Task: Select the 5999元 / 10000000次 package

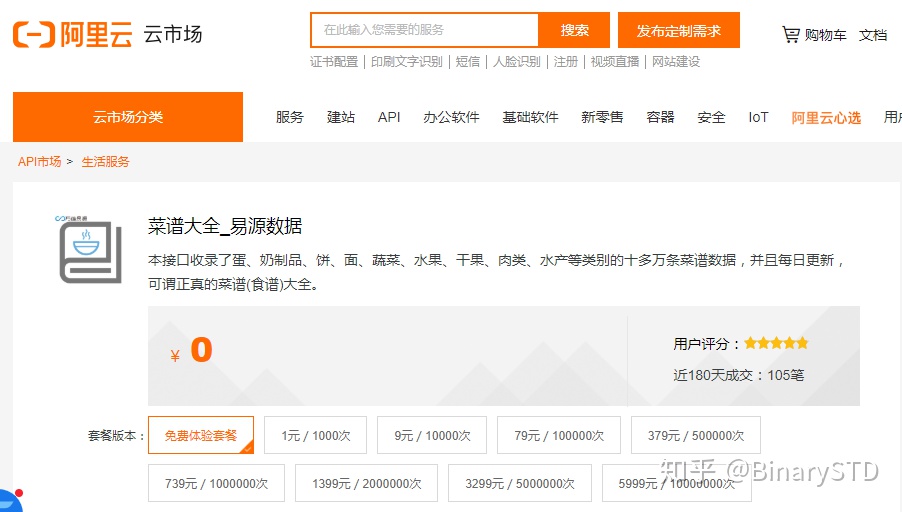Action: (676, 483)
